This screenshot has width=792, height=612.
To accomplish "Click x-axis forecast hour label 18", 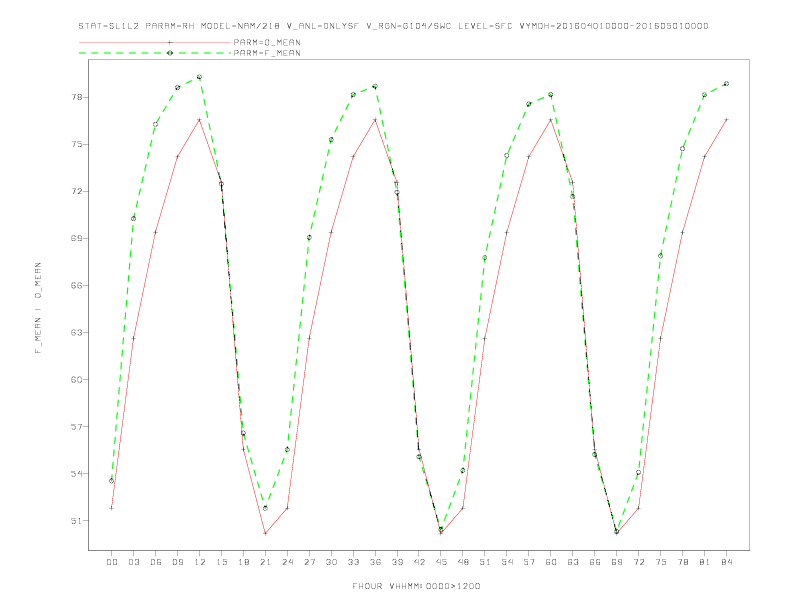I will coord(243,562).
